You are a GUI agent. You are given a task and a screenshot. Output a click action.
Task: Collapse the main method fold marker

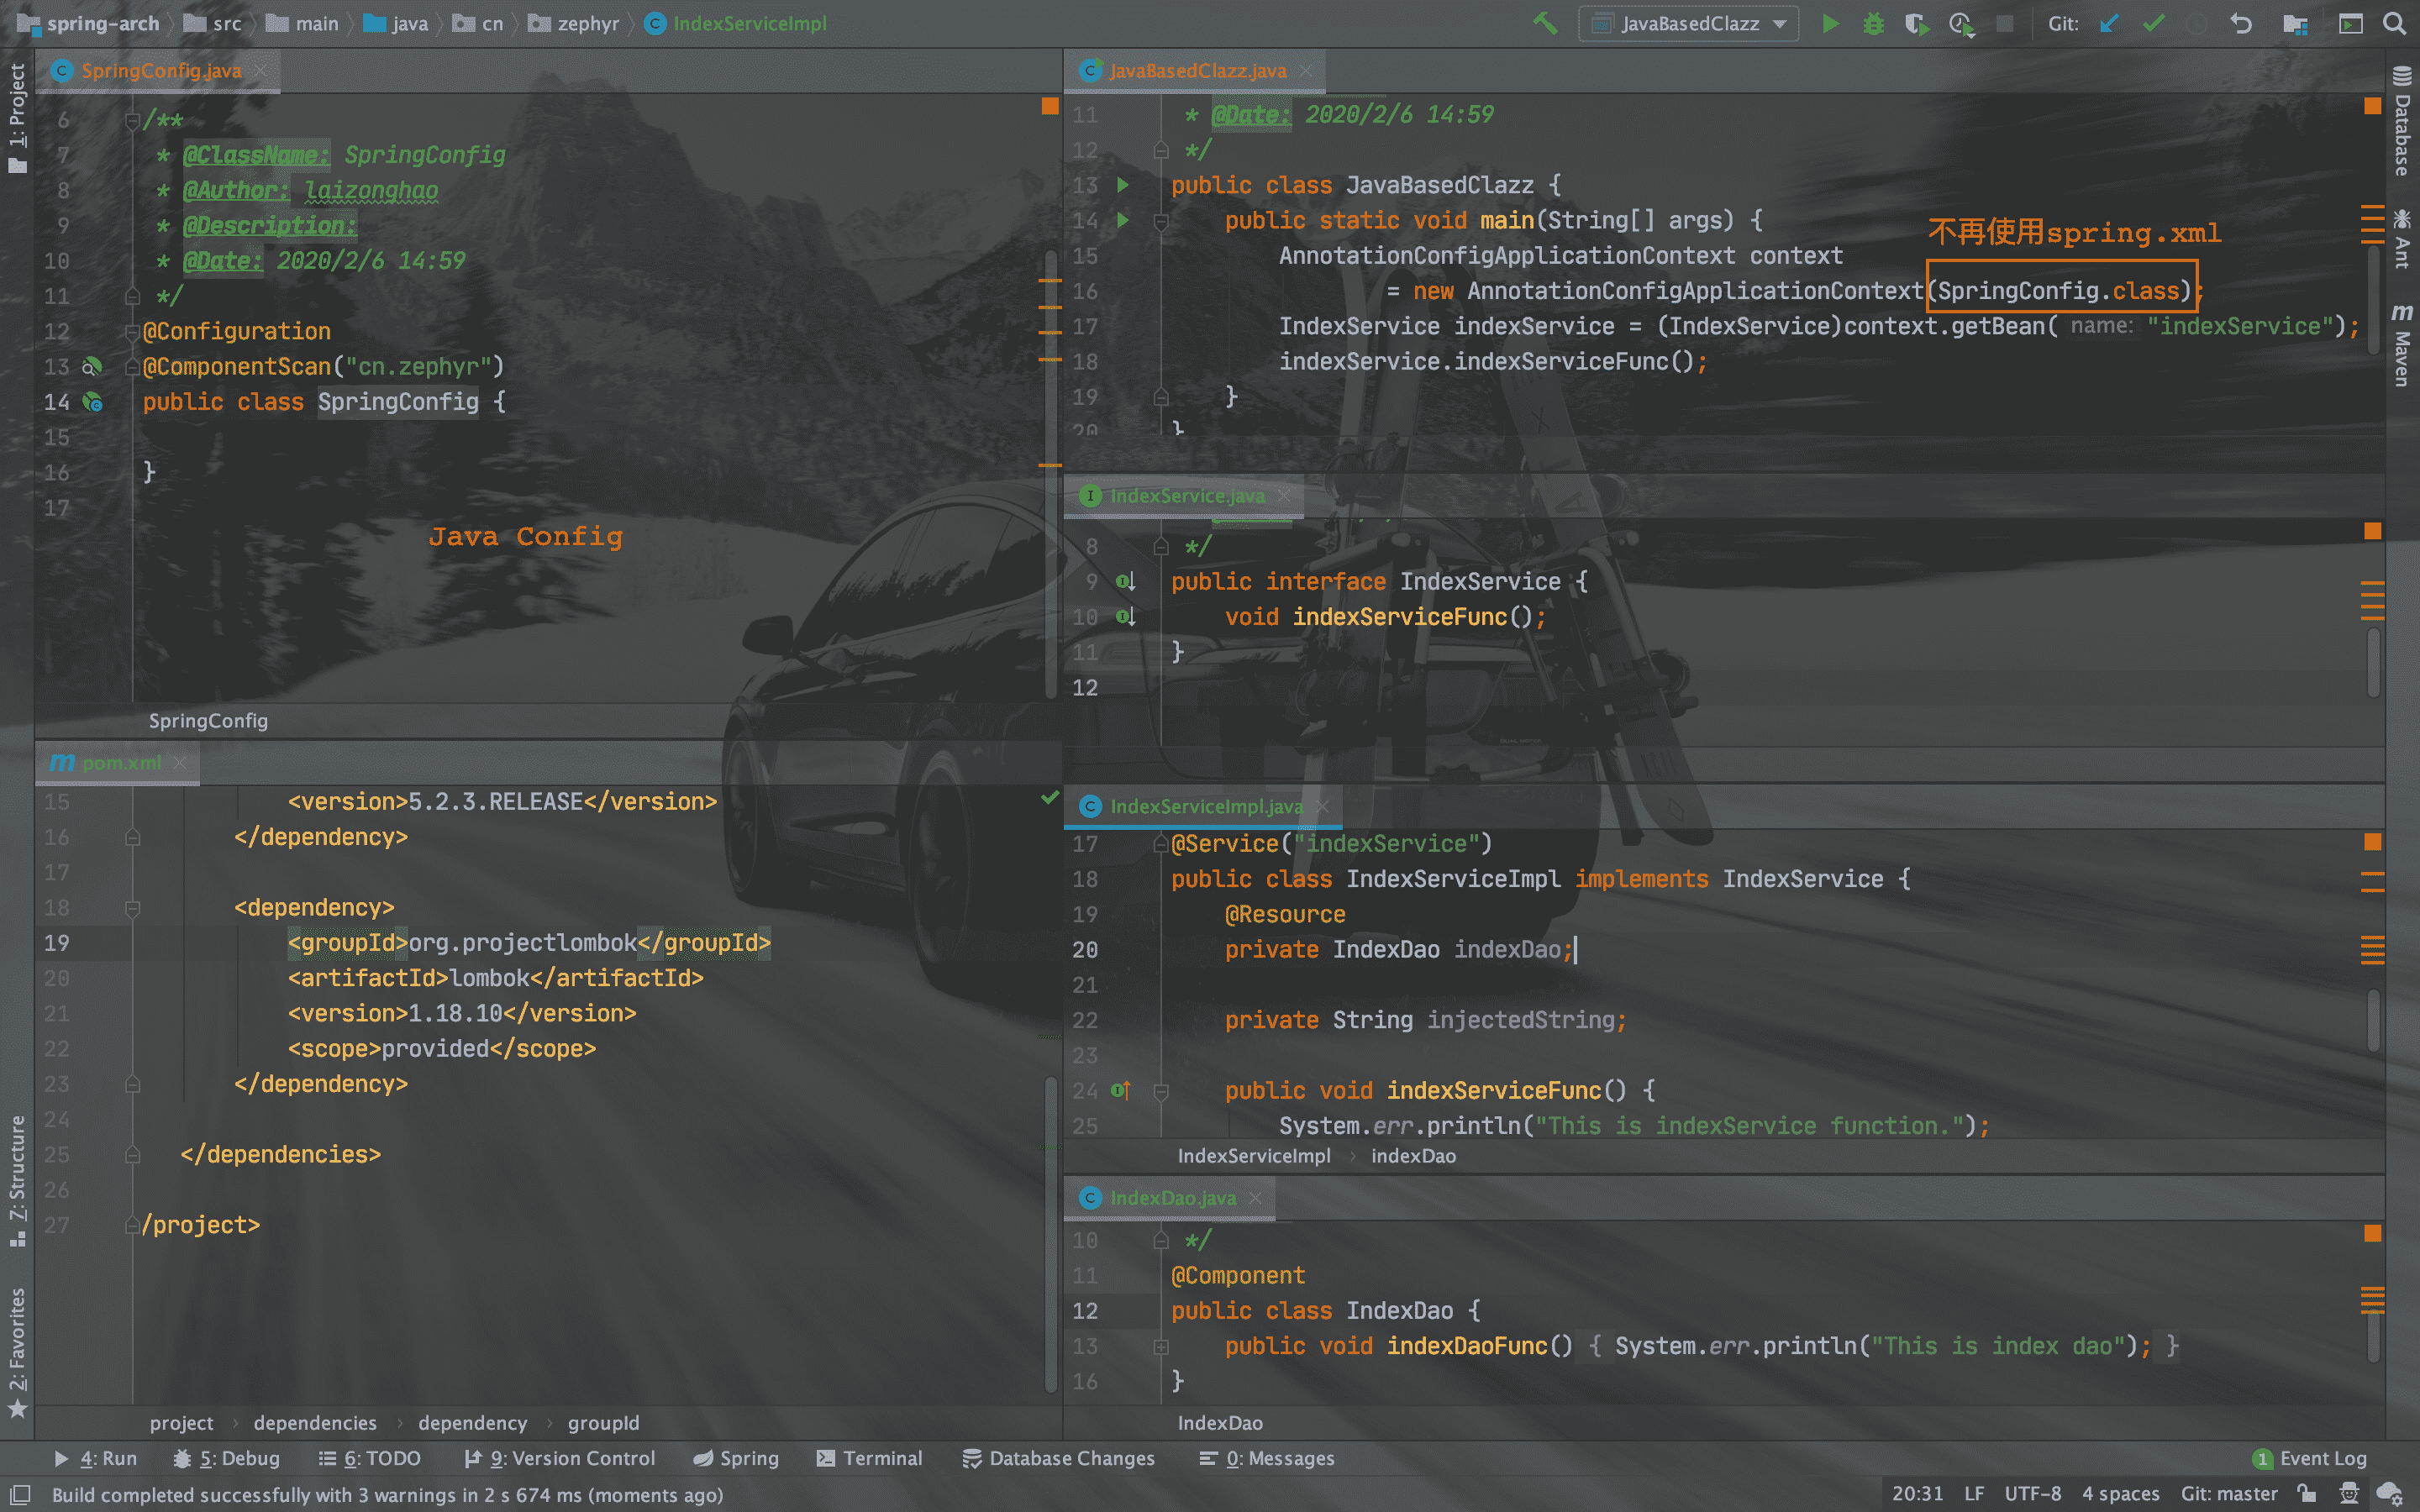(x=1161, y=221)
